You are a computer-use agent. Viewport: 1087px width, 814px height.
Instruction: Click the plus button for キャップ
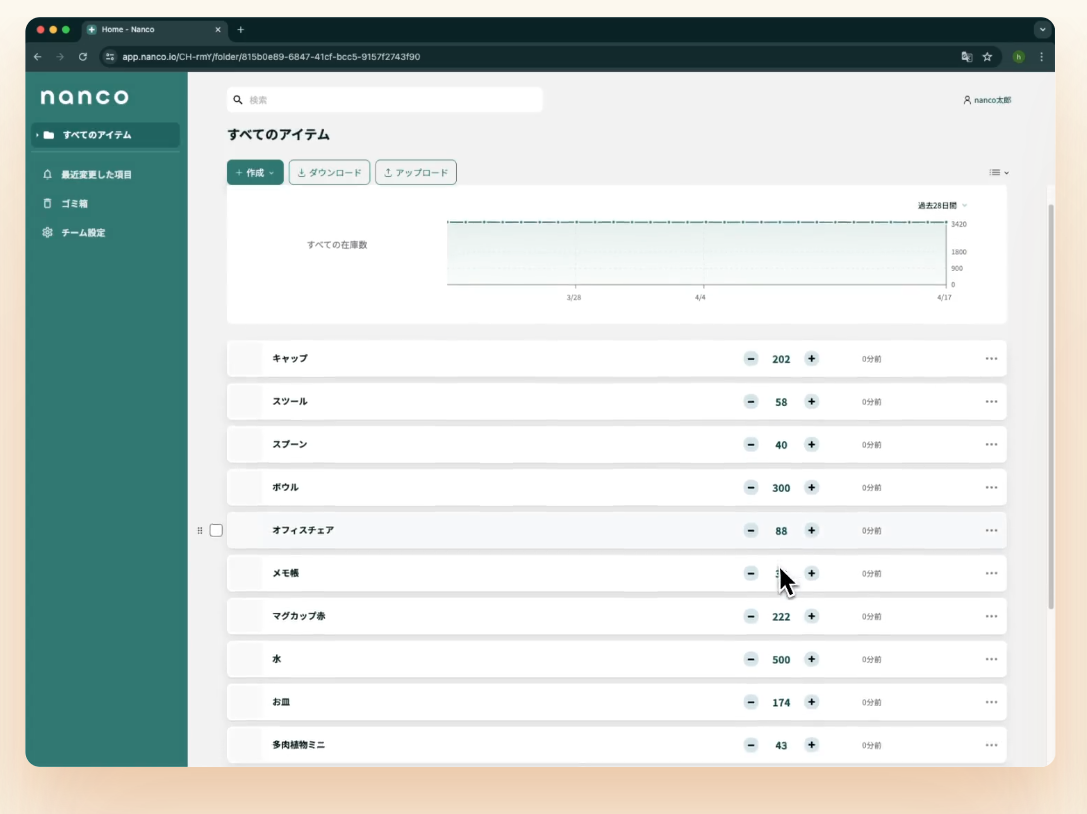811,359
